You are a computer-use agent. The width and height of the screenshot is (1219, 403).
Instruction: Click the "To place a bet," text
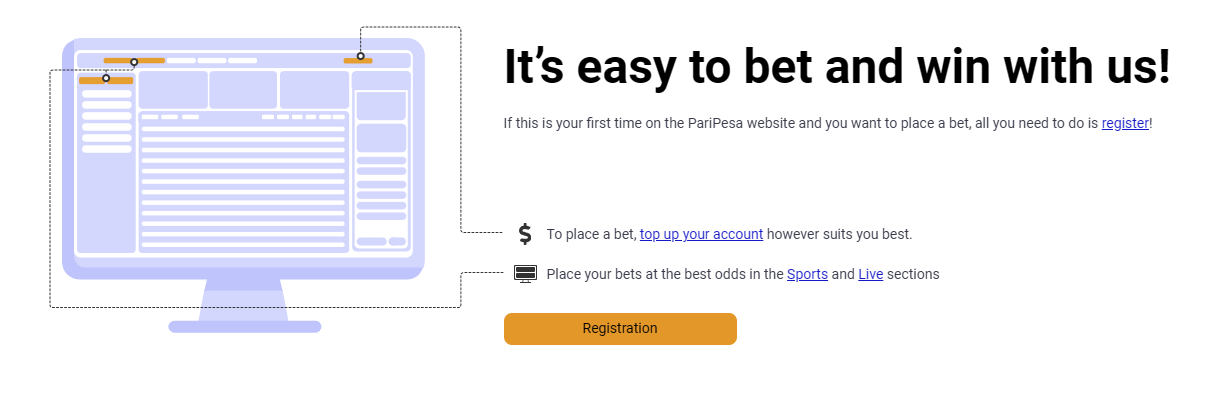click(x=591, y=234)
